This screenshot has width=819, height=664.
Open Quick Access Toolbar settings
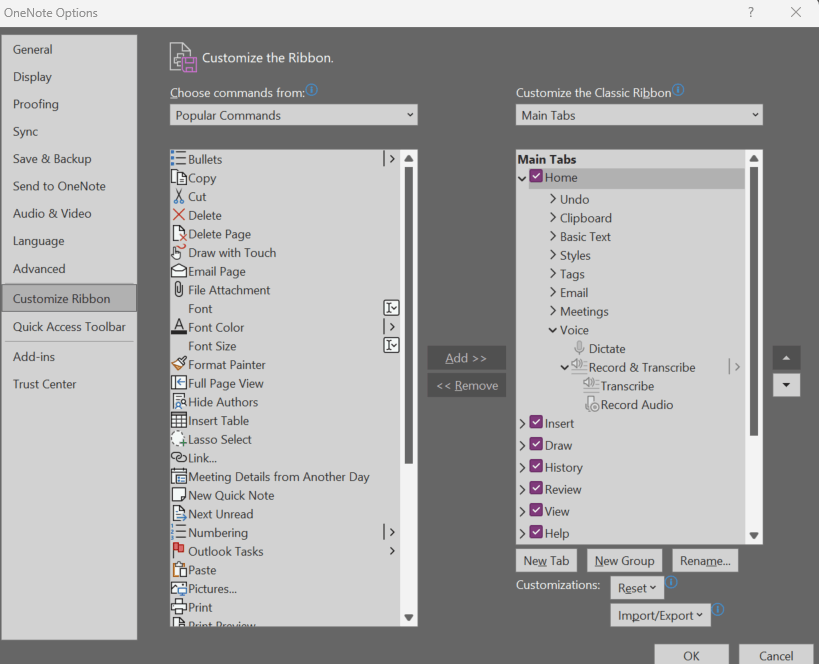pos(69,327)
